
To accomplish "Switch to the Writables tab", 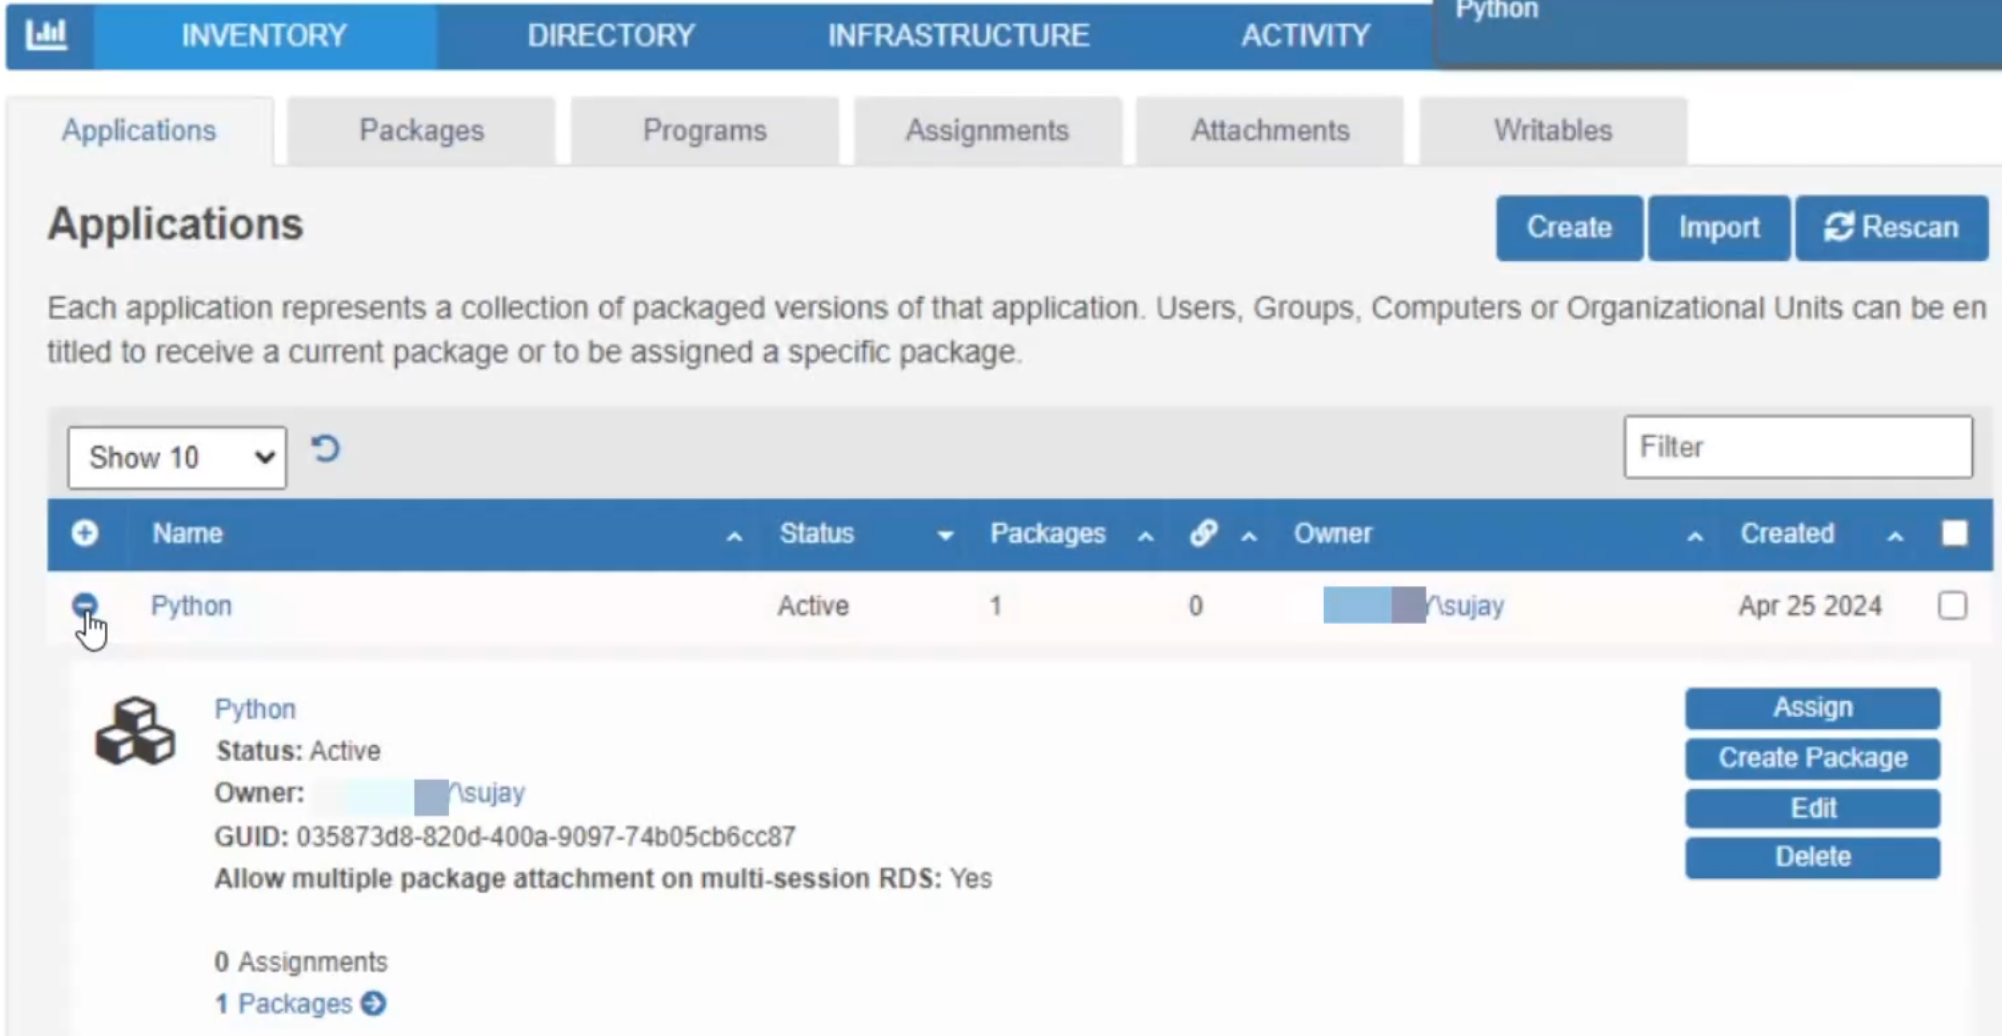I will pos(1551,129).
